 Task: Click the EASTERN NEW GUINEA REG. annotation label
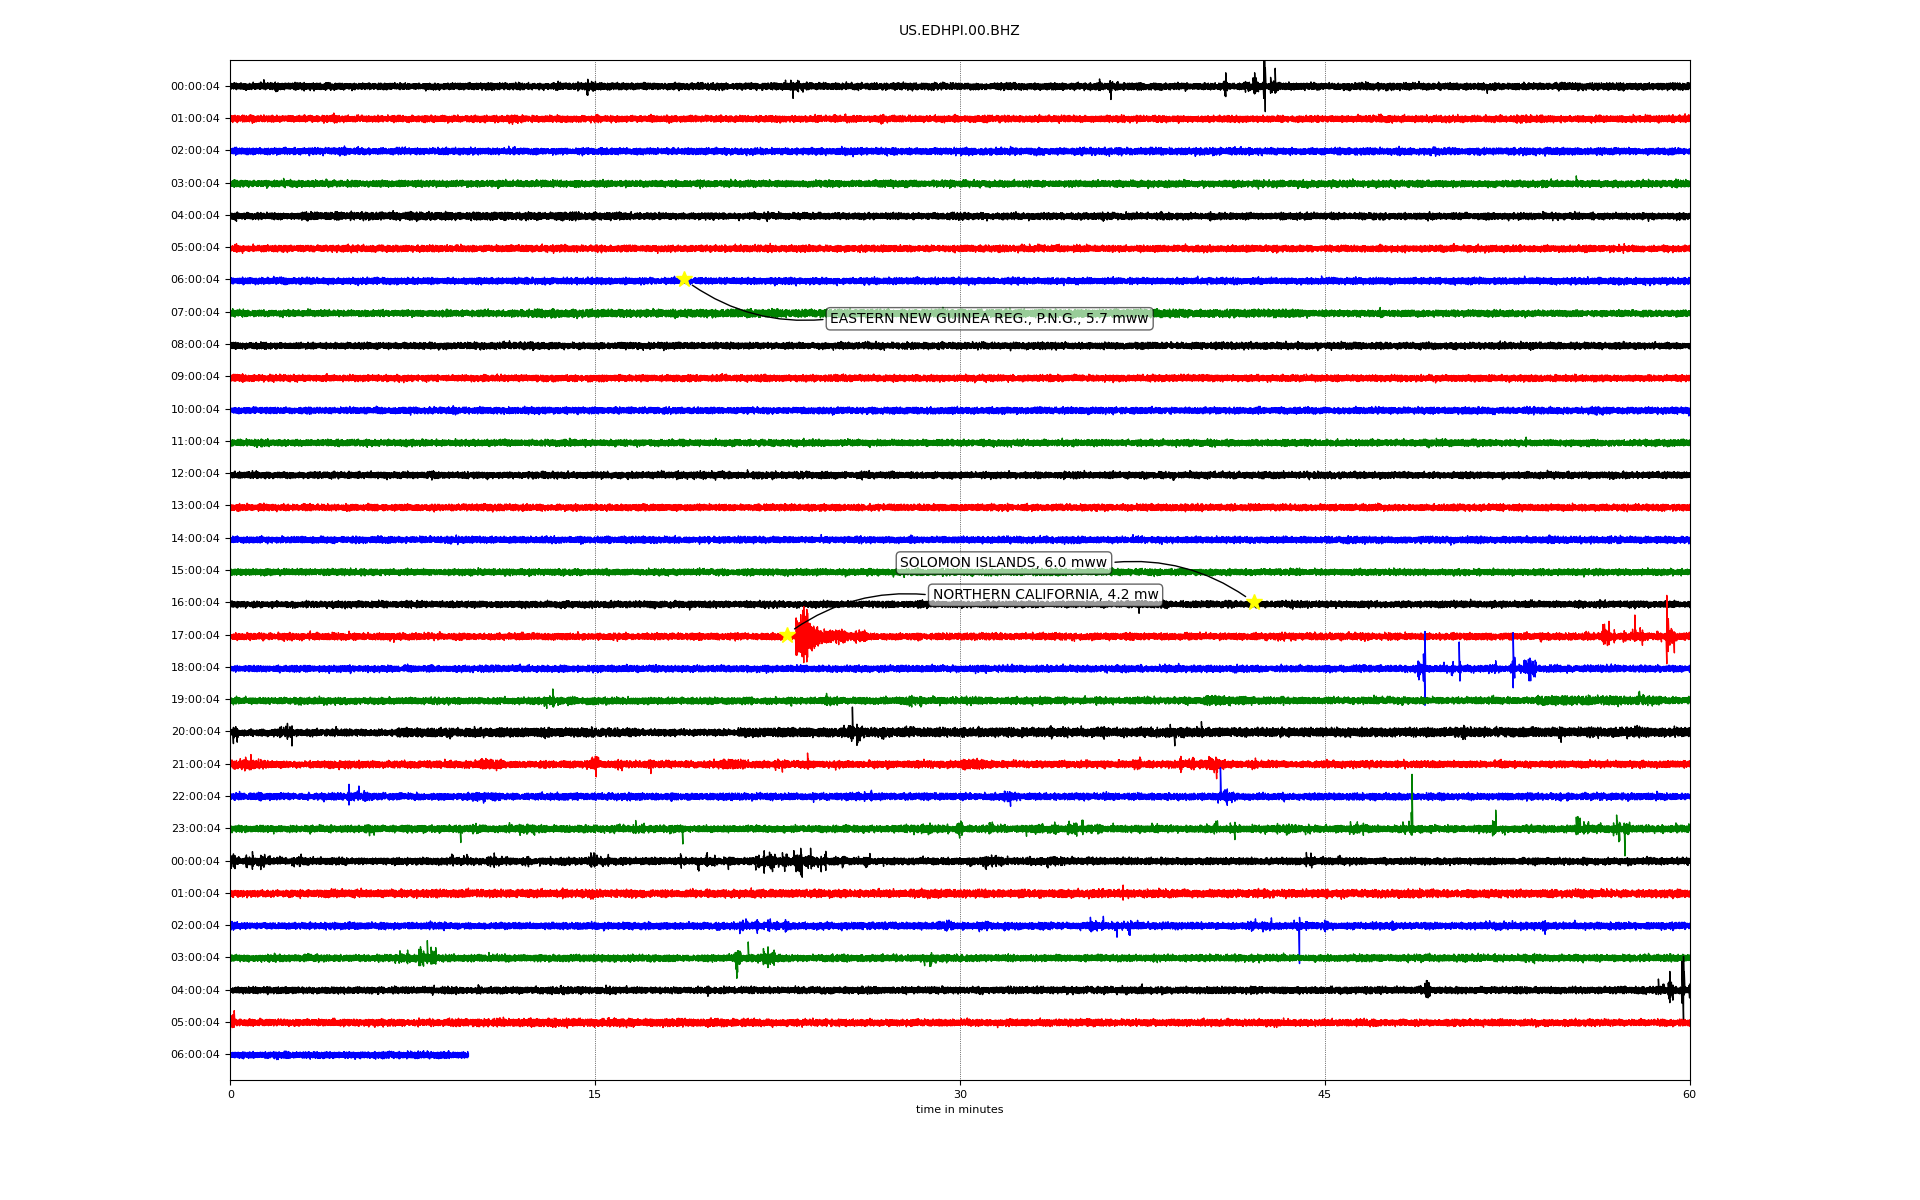pyautogui.click(x=989, y=319)
